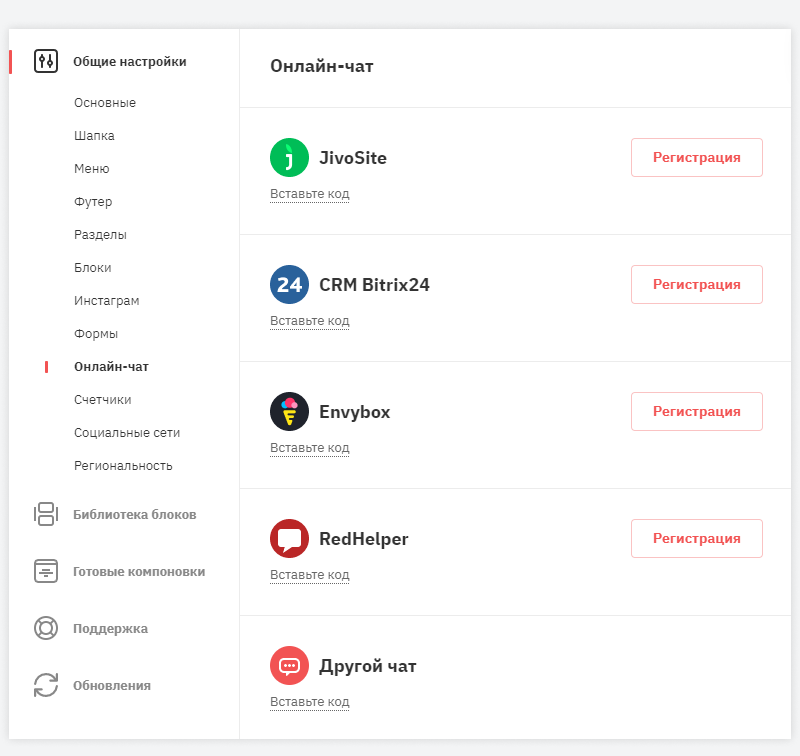Click the Support lifebuoy icon
Image resolution: width=800 pixels, height=756 pixels.
pyautogui.click(x=46, y=628)
